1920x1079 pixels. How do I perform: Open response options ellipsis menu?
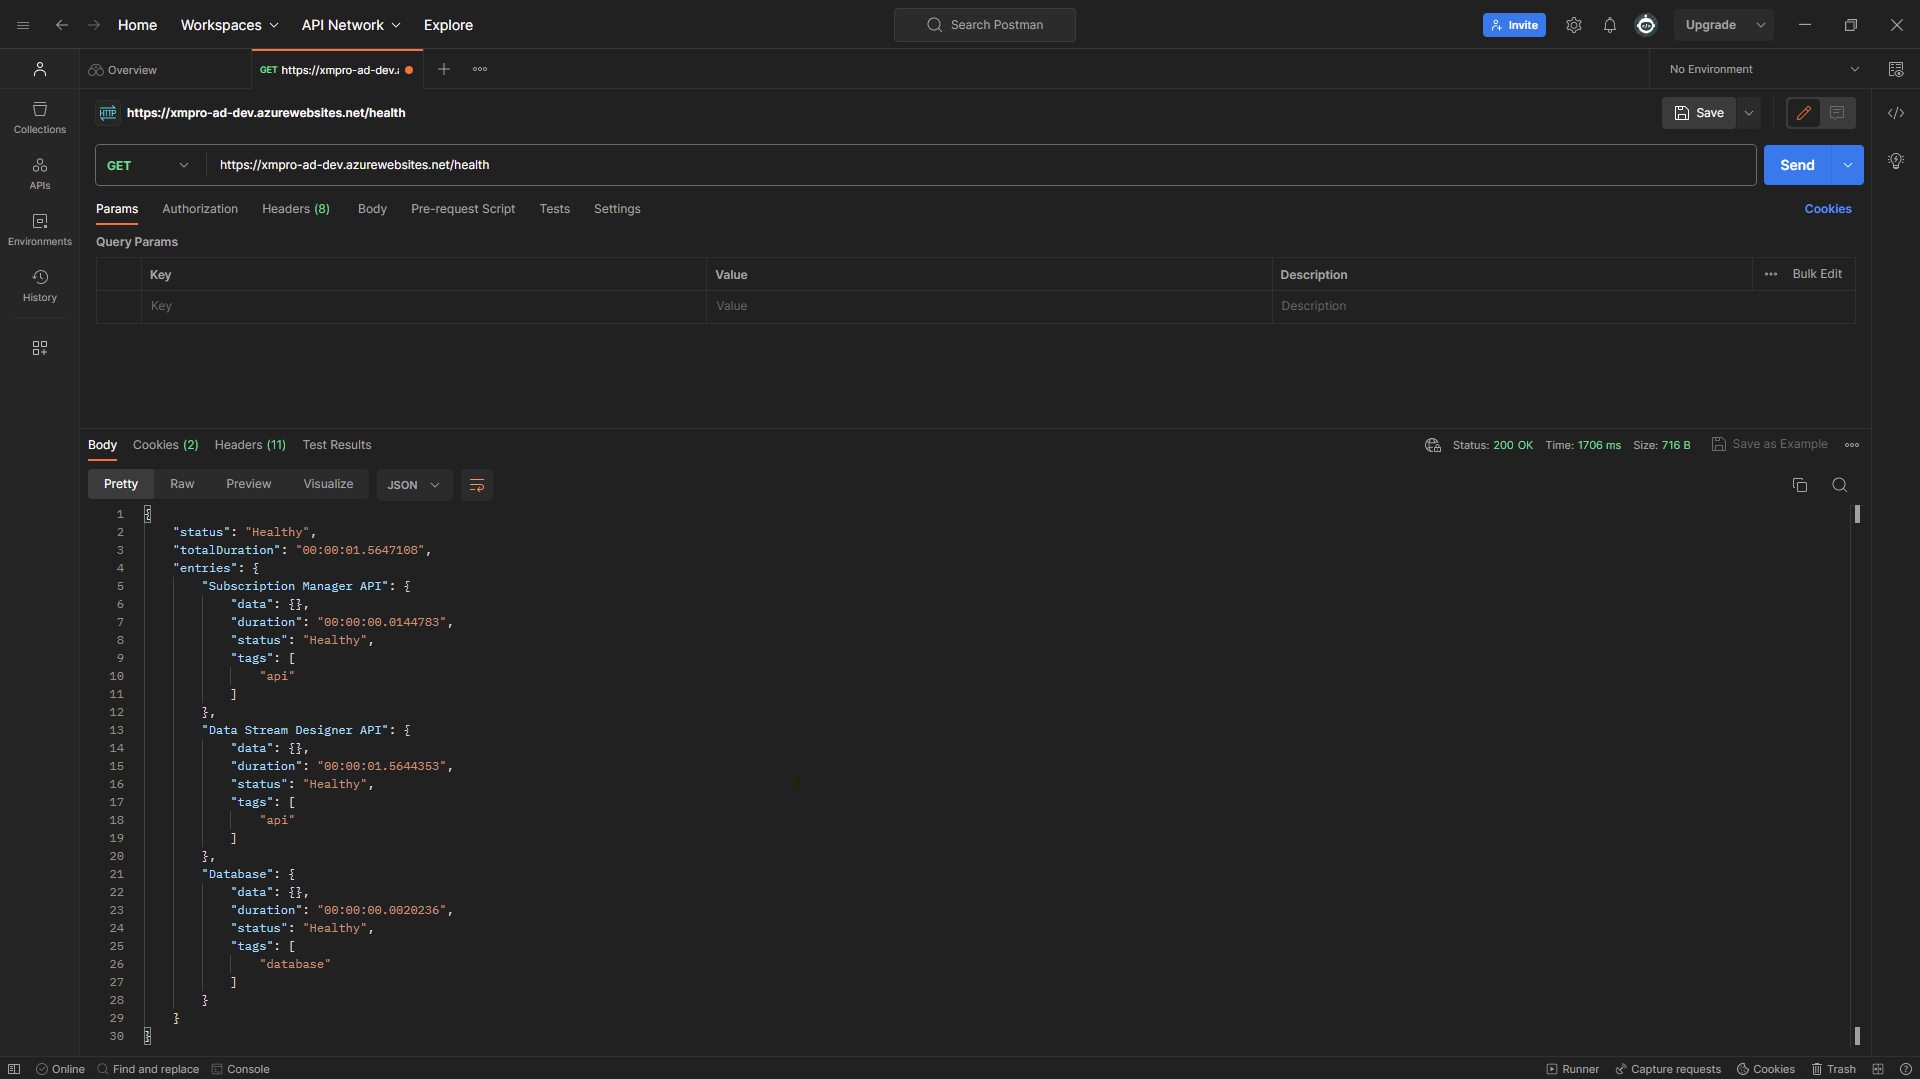(x=1852, y=445)
